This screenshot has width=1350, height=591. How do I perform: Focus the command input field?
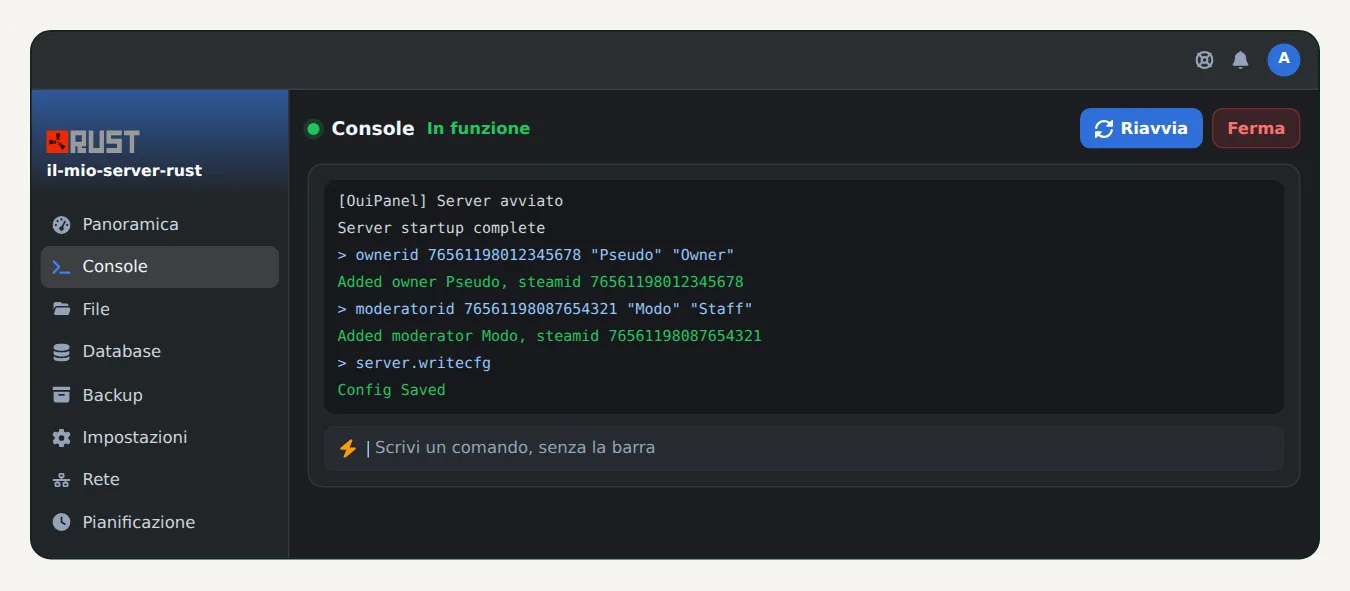coord(804,448)
